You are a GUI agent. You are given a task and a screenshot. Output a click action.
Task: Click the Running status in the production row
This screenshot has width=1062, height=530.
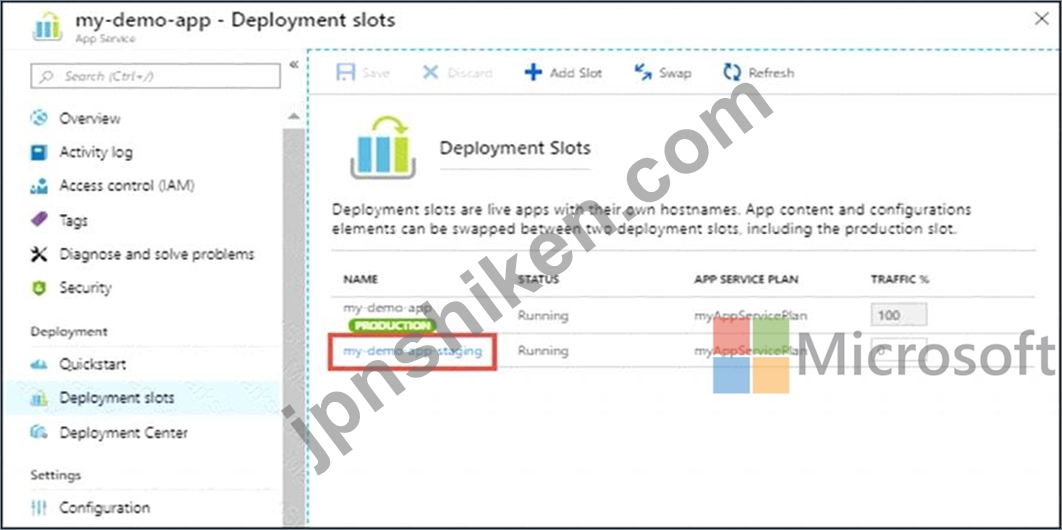(543, 315)
